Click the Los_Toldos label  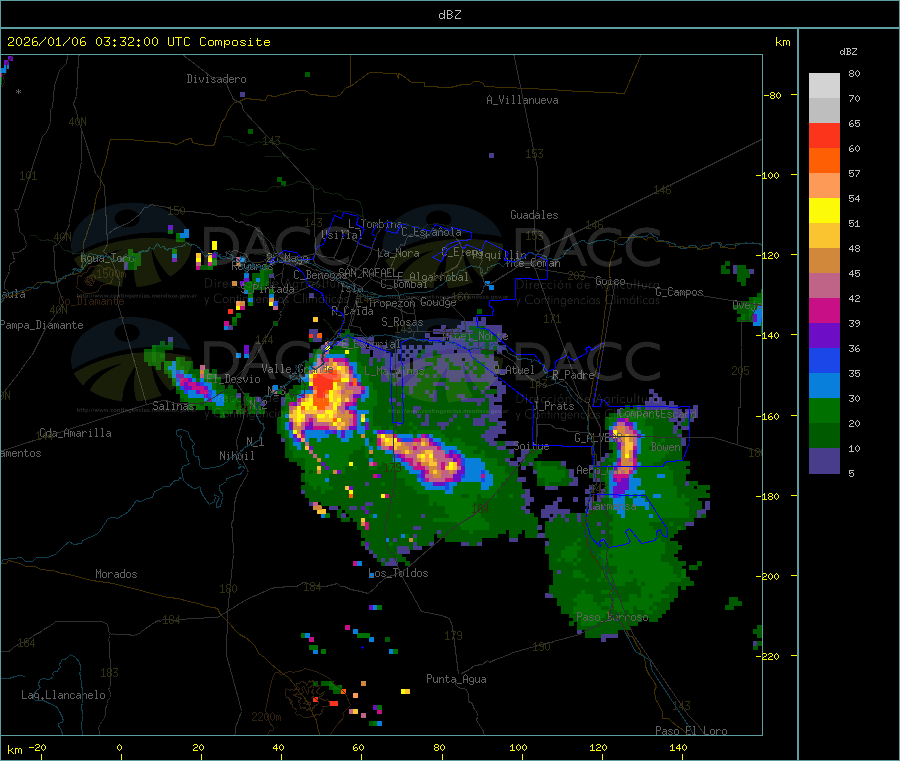pyautogui.click(x=398, y=573)
